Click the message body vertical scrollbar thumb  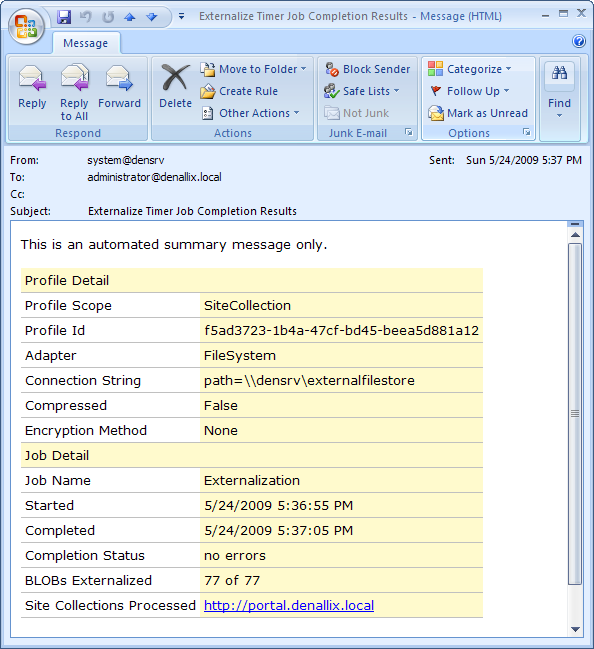click(575, 414)
